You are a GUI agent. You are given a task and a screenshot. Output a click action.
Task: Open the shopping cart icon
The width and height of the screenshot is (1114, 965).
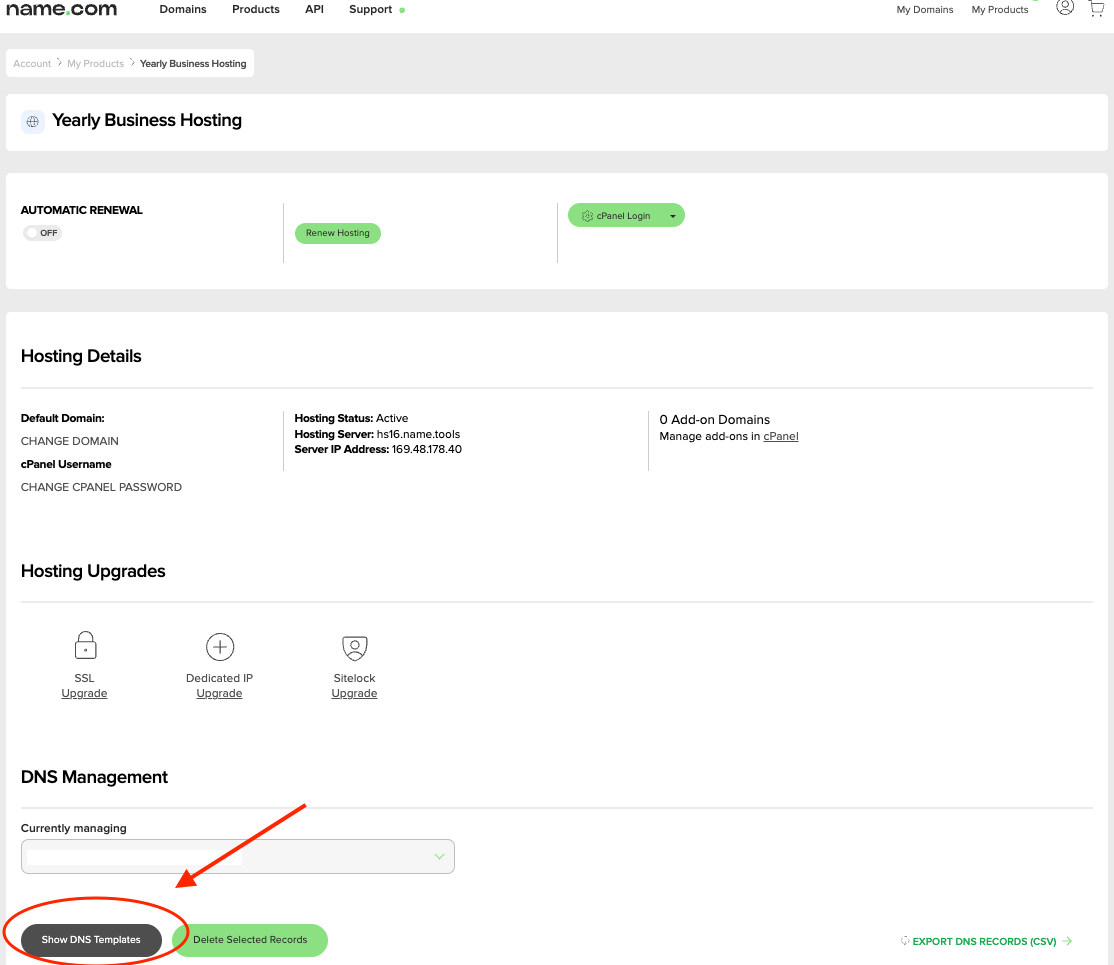click(1096, 8)
